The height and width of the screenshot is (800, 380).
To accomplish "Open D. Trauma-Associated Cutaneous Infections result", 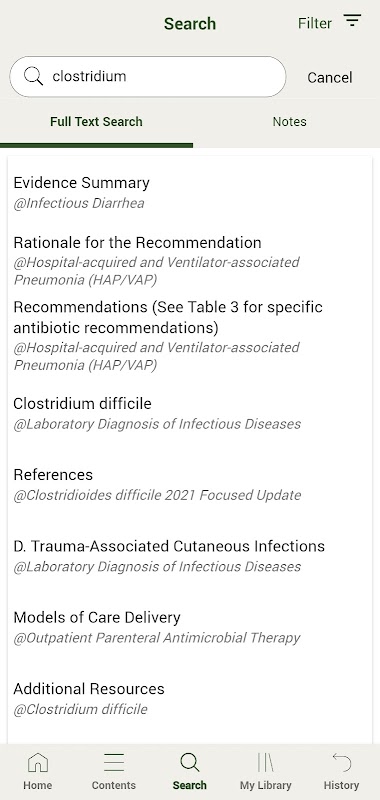I will coord(190,556).
